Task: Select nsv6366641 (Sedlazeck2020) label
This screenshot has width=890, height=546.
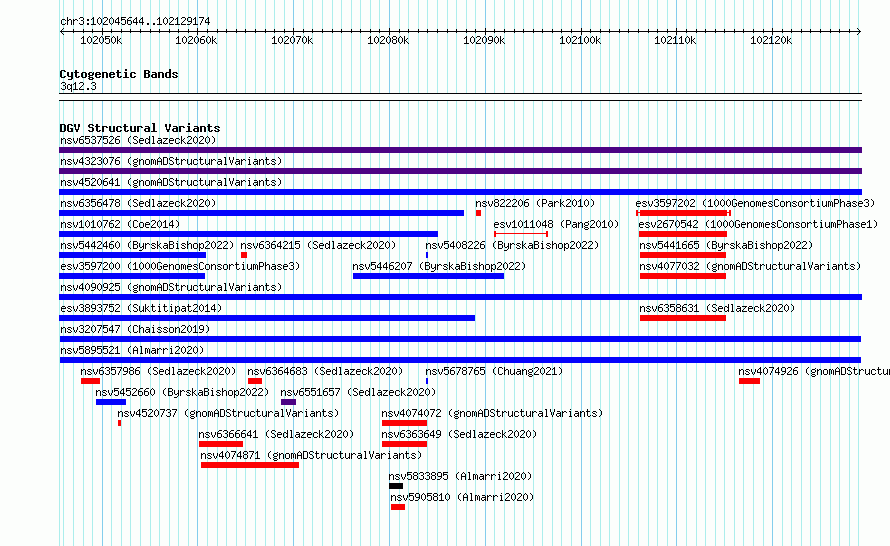Action: coord(276,434)
